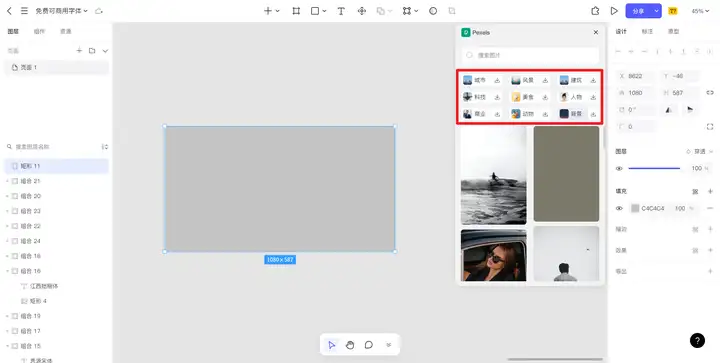Click the blue 分享 share button
Image resolution: width=720 pixels, height=363 pixels.
639,11
